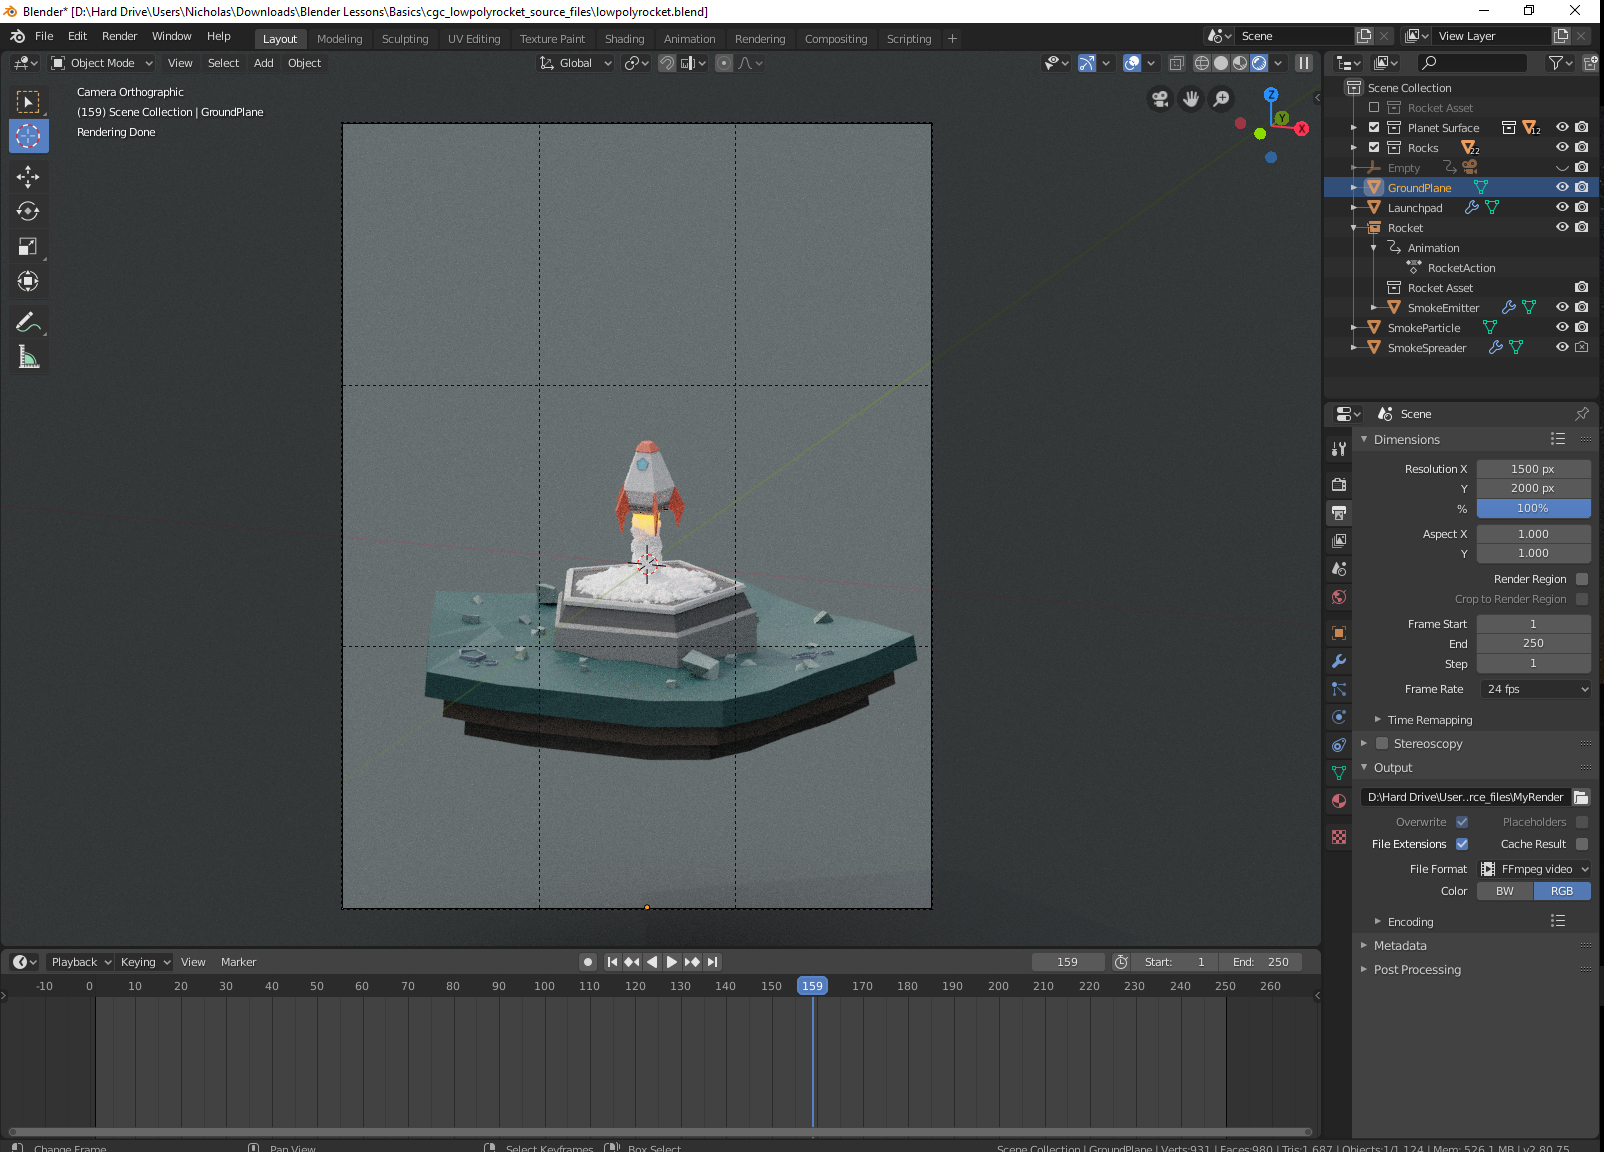Open the Frame Rate dropdown
Image resolution: width=1604 pixels, height=1152 pixels.
(1534, 689)
